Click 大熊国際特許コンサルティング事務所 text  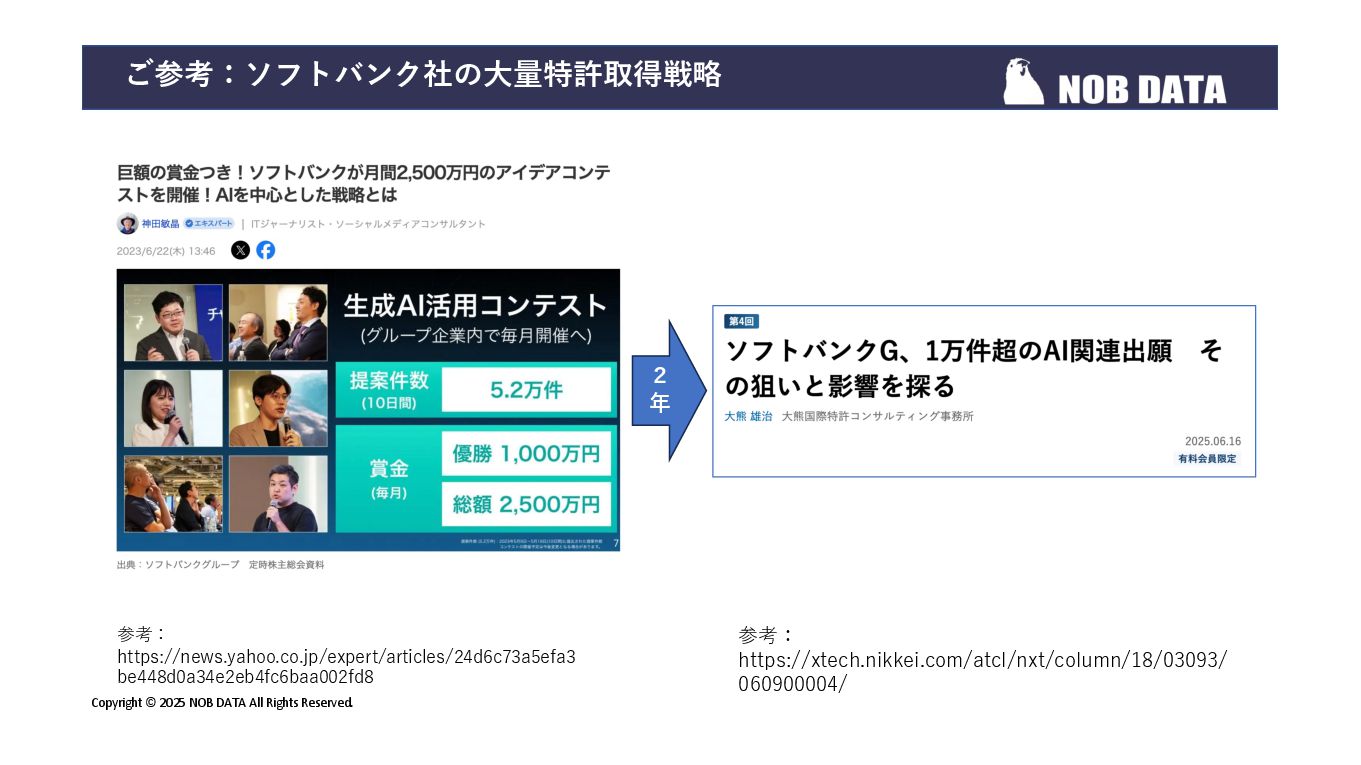point(877,416)
